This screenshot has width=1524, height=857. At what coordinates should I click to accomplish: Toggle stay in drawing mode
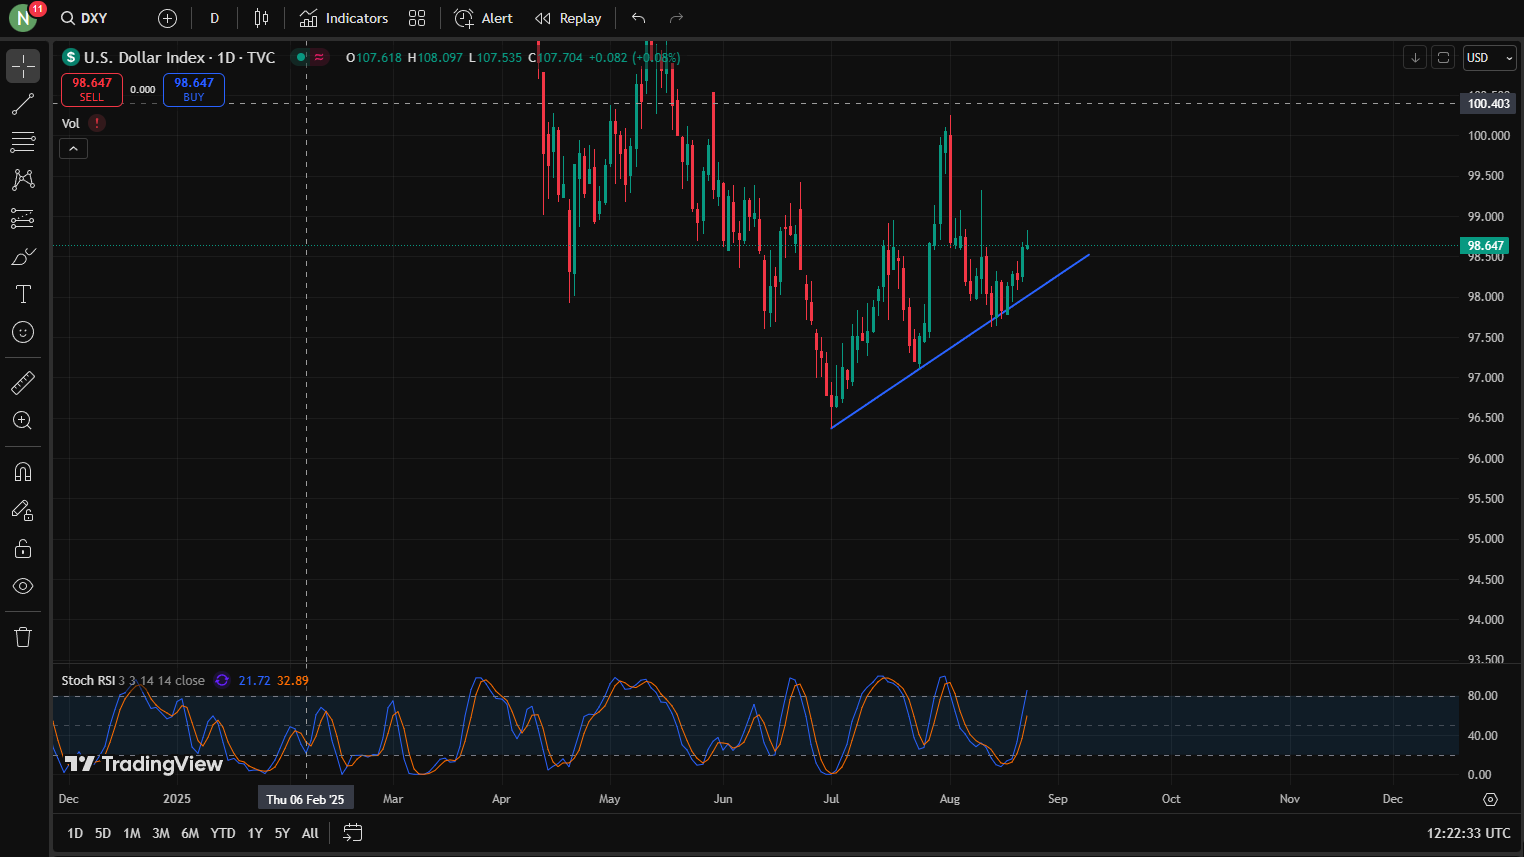pos(23,510)
